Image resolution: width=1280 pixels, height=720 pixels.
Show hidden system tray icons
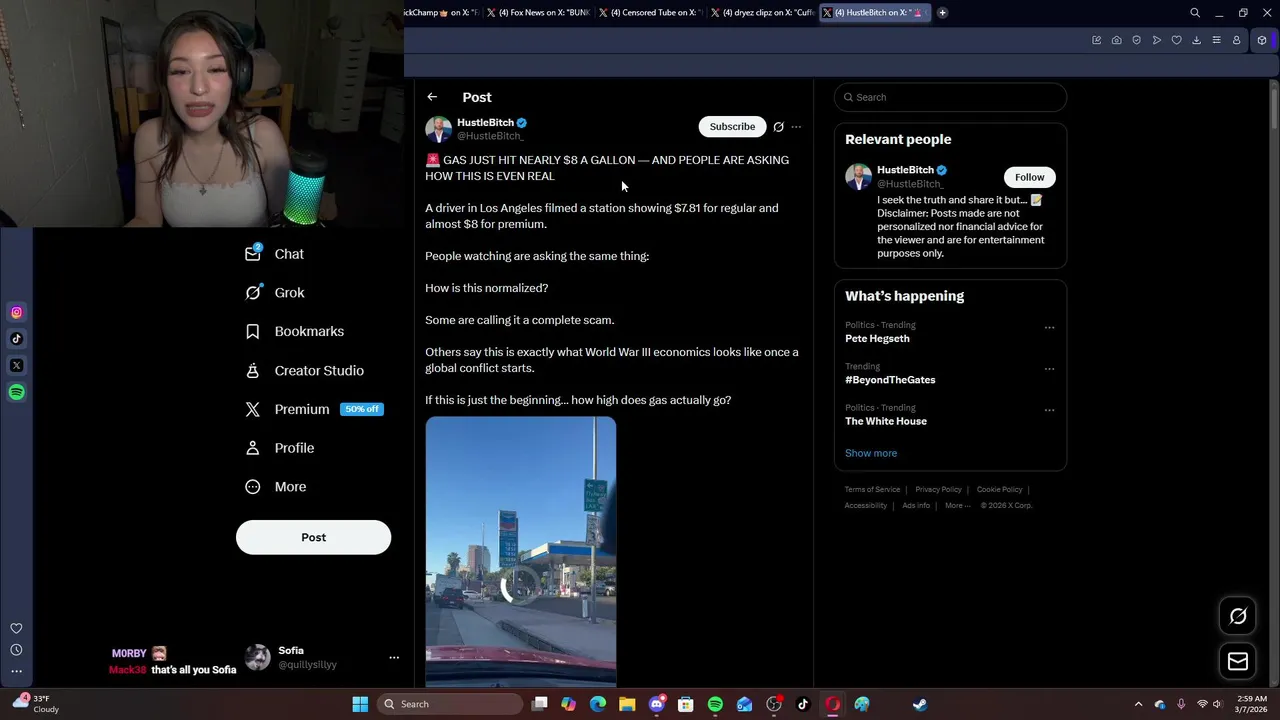pos(1138,704)
